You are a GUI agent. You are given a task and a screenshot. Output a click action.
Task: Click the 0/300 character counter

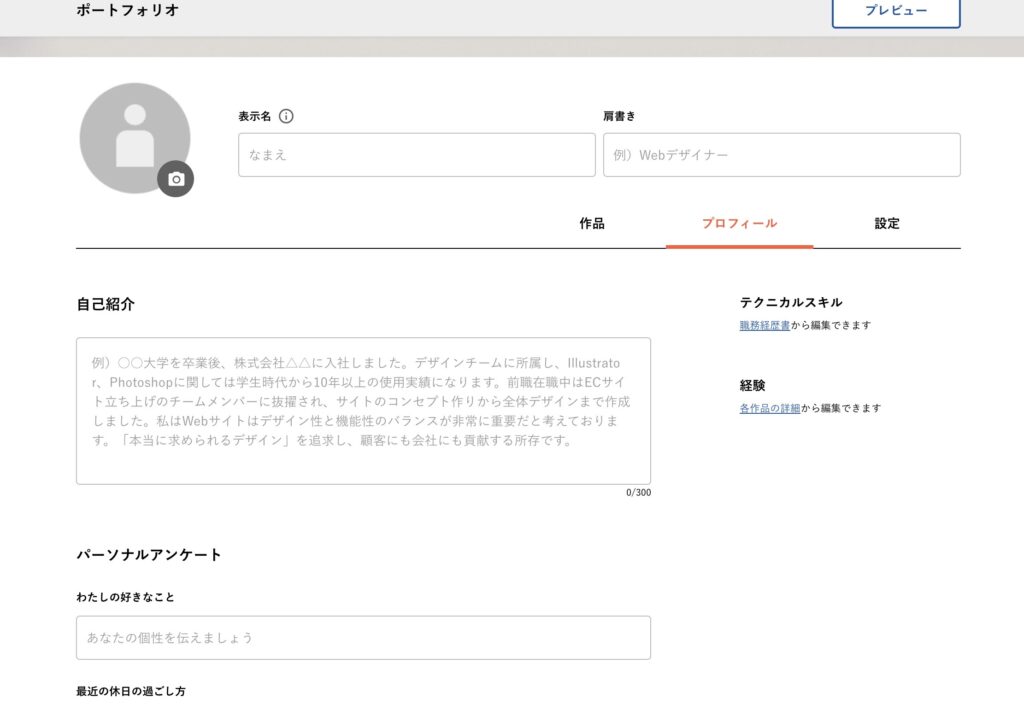[x=641, y=492]
